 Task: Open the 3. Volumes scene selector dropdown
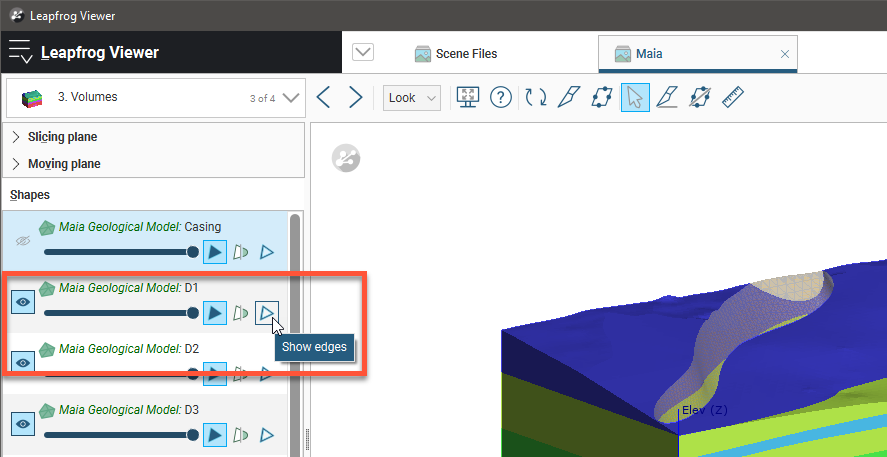click(x=155, y=98)
